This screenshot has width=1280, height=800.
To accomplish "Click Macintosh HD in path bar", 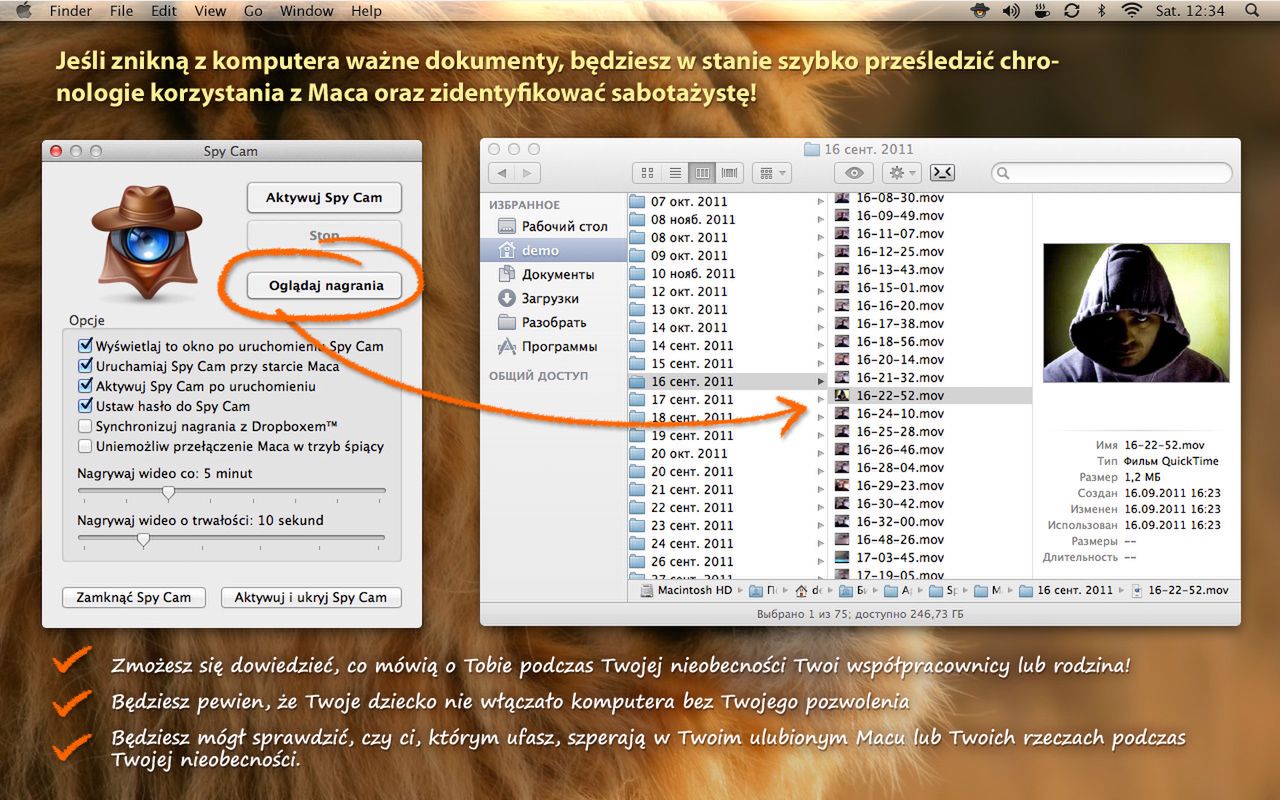I will [686, 590].
